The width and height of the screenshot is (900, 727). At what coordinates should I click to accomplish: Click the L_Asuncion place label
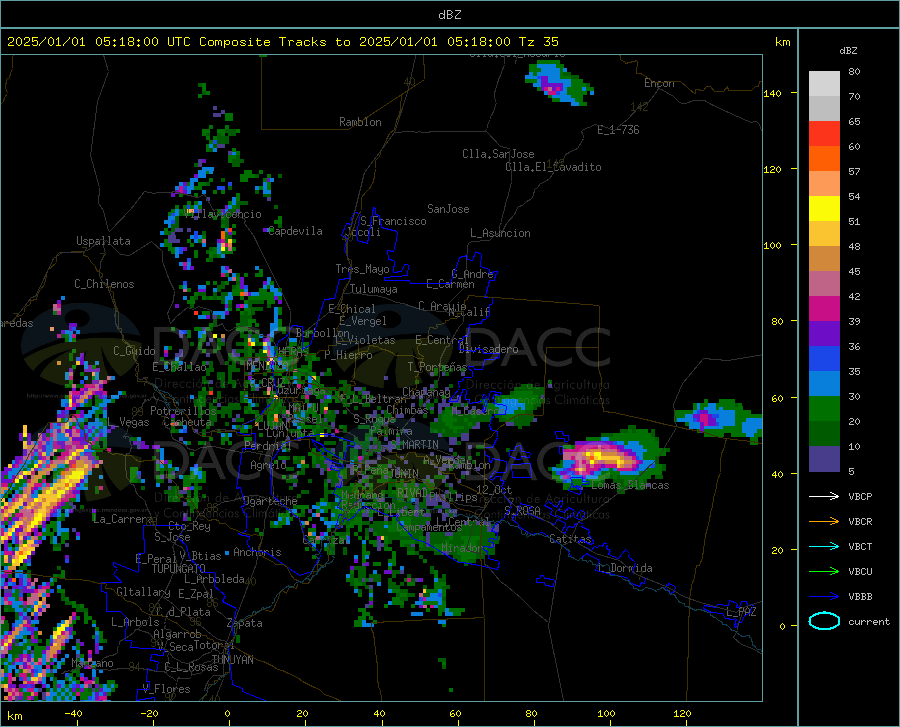(x=500, y=233)
